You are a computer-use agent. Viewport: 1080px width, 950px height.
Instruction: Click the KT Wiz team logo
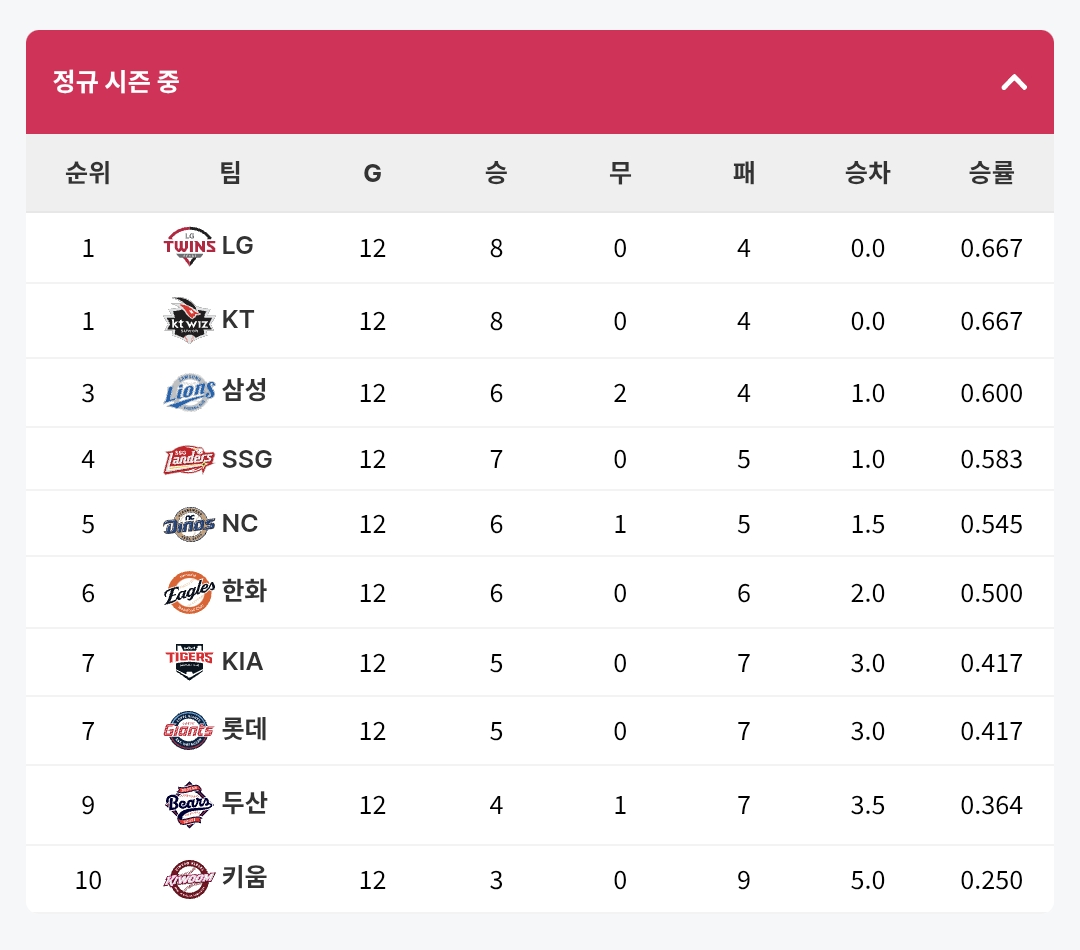click(x=189, y=320)
